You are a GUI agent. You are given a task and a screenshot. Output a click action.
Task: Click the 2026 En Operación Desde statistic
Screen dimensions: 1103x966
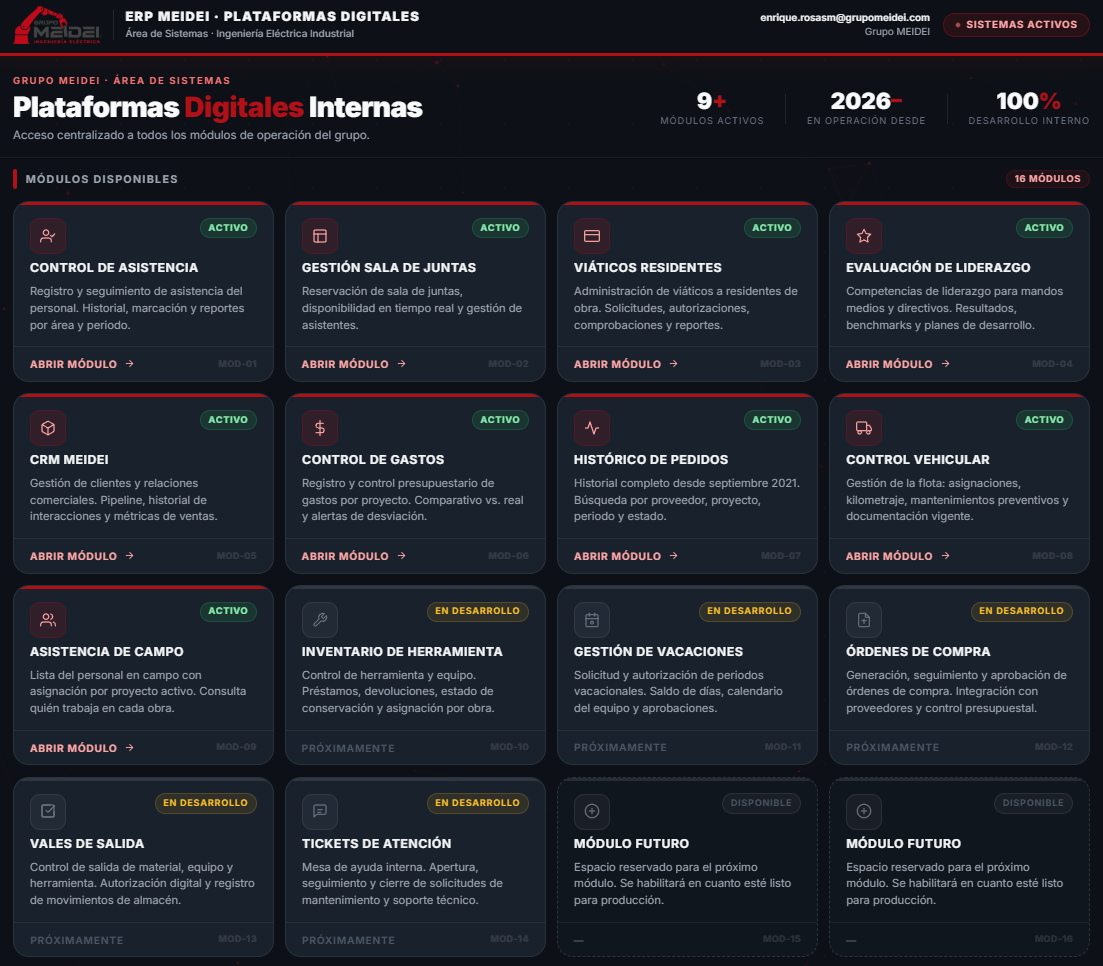coord(866,108)
